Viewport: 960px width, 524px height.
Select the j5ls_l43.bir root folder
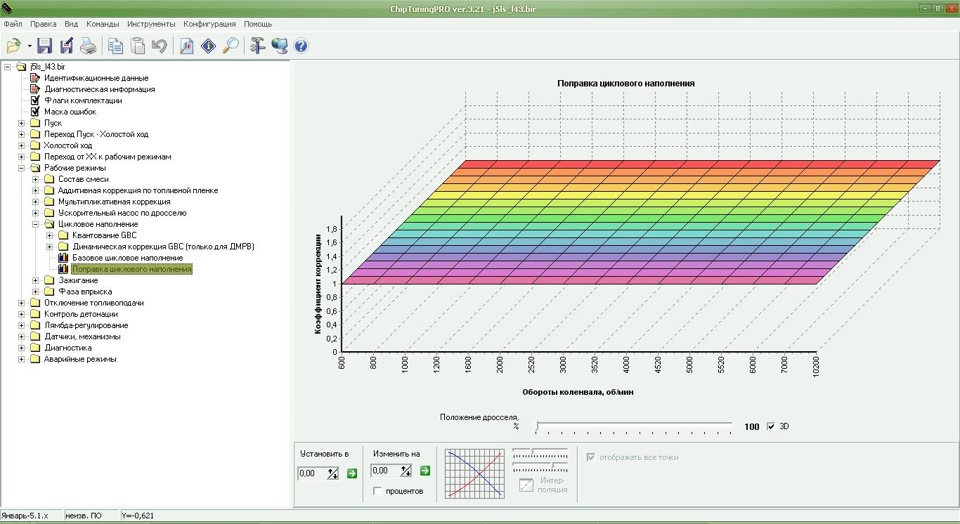point(48,67)
